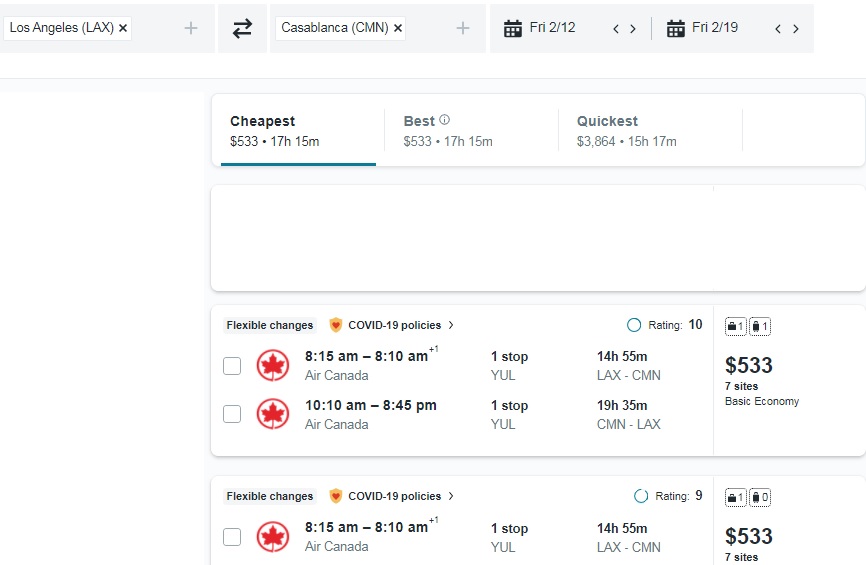The image size is (866, 565).
Task: Check the 8:15 am outbound flight checkbox
Action: [x=232, y=366]
